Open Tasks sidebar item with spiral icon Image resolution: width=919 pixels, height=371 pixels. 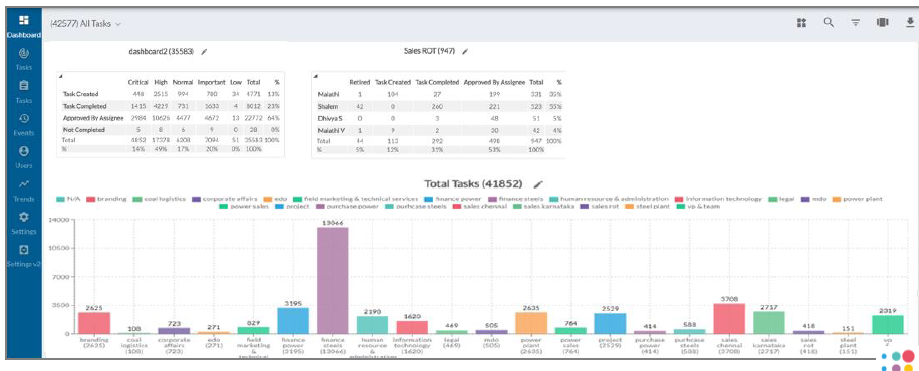[23, 59]
